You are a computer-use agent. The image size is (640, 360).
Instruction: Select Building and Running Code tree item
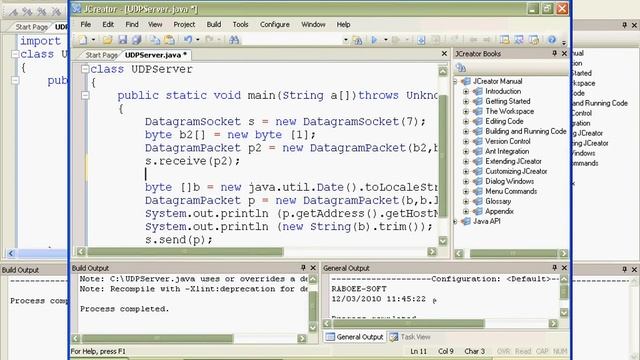pyautogui.click(x=526, y=131)
